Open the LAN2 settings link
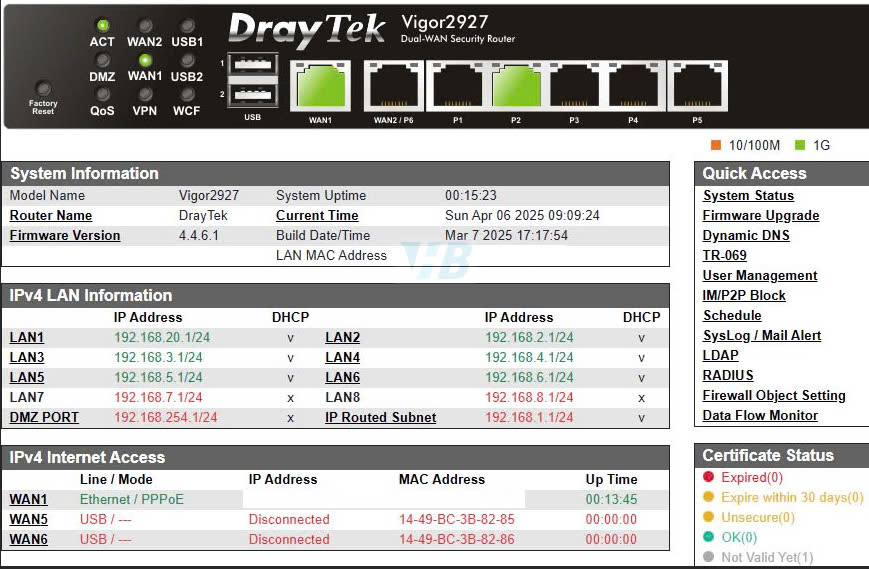Image resolution: width=869 pixels, height=569 pixels. pyautogui.click(x=343, y=337)
